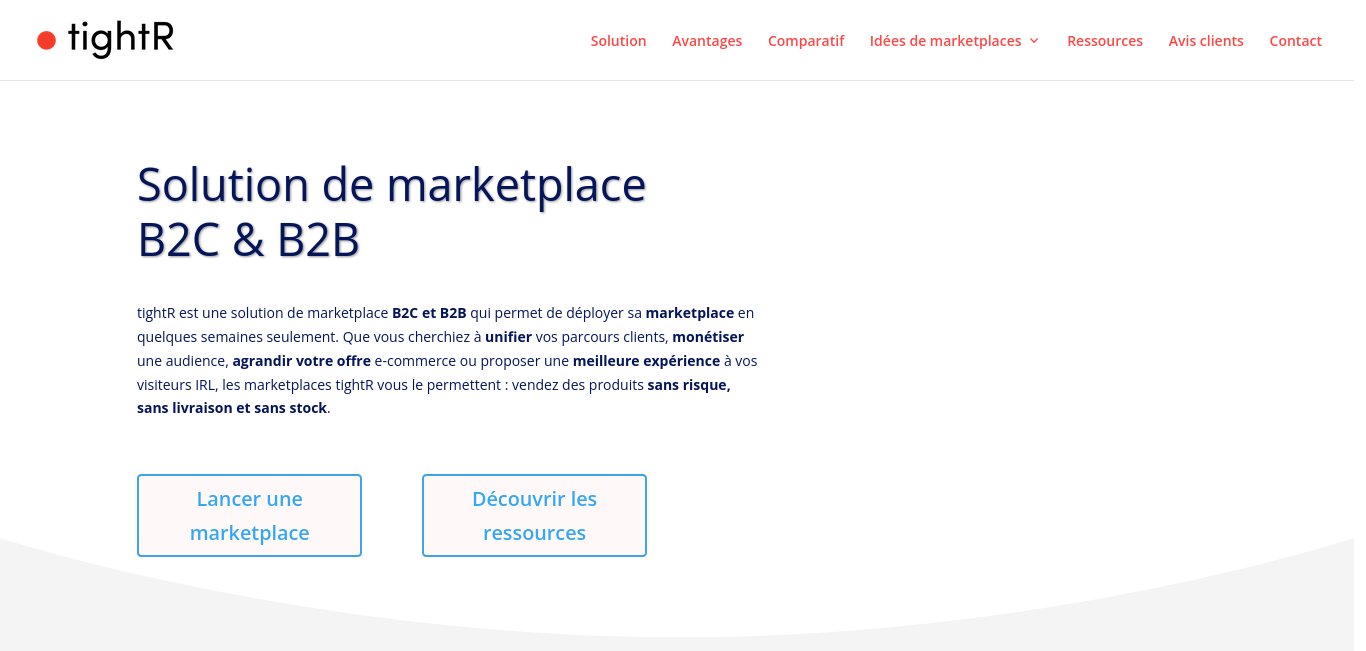Go to the Avantages section
The height and width of the screenshot is (651, 1366).
pyautogui.click(x=707, y=41)
